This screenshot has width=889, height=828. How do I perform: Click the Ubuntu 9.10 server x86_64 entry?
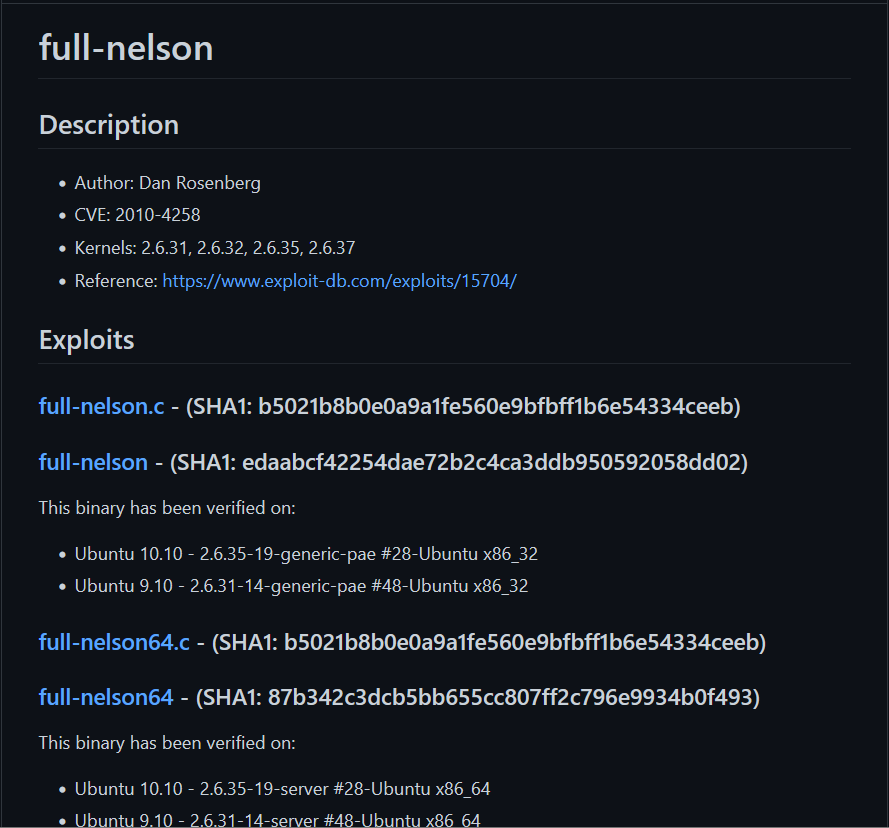point(277,820)
